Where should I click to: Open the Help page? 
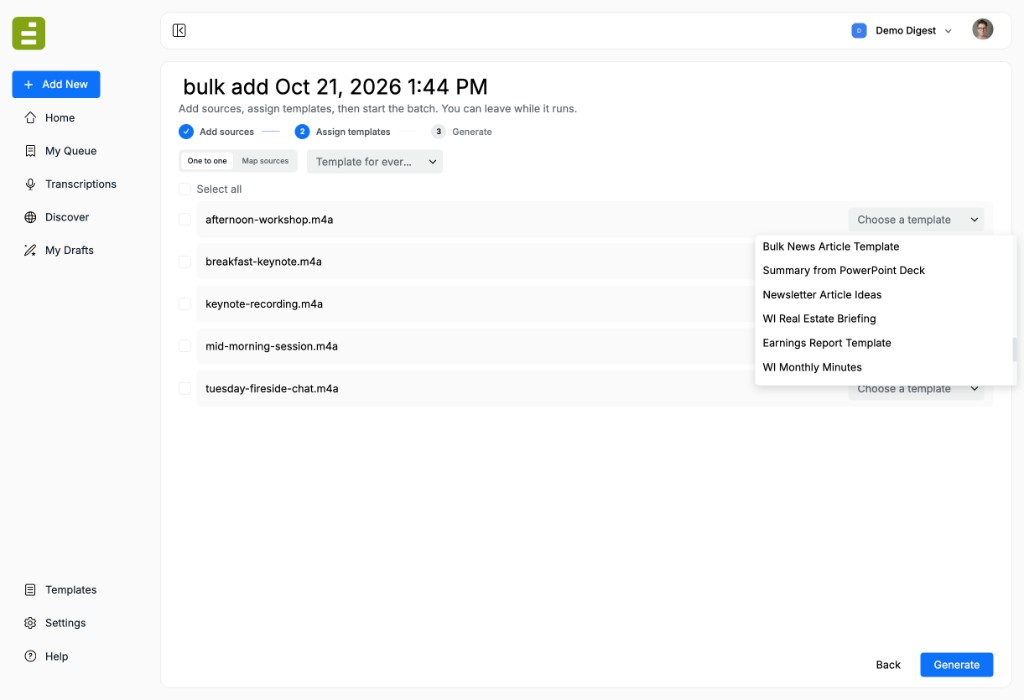click(x=56, y=656)
